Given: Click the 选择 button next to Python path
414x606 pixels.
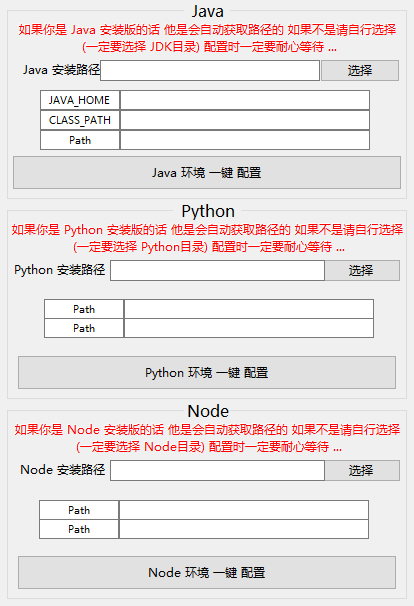Looking at the screenshot, I should click(362, 270).
